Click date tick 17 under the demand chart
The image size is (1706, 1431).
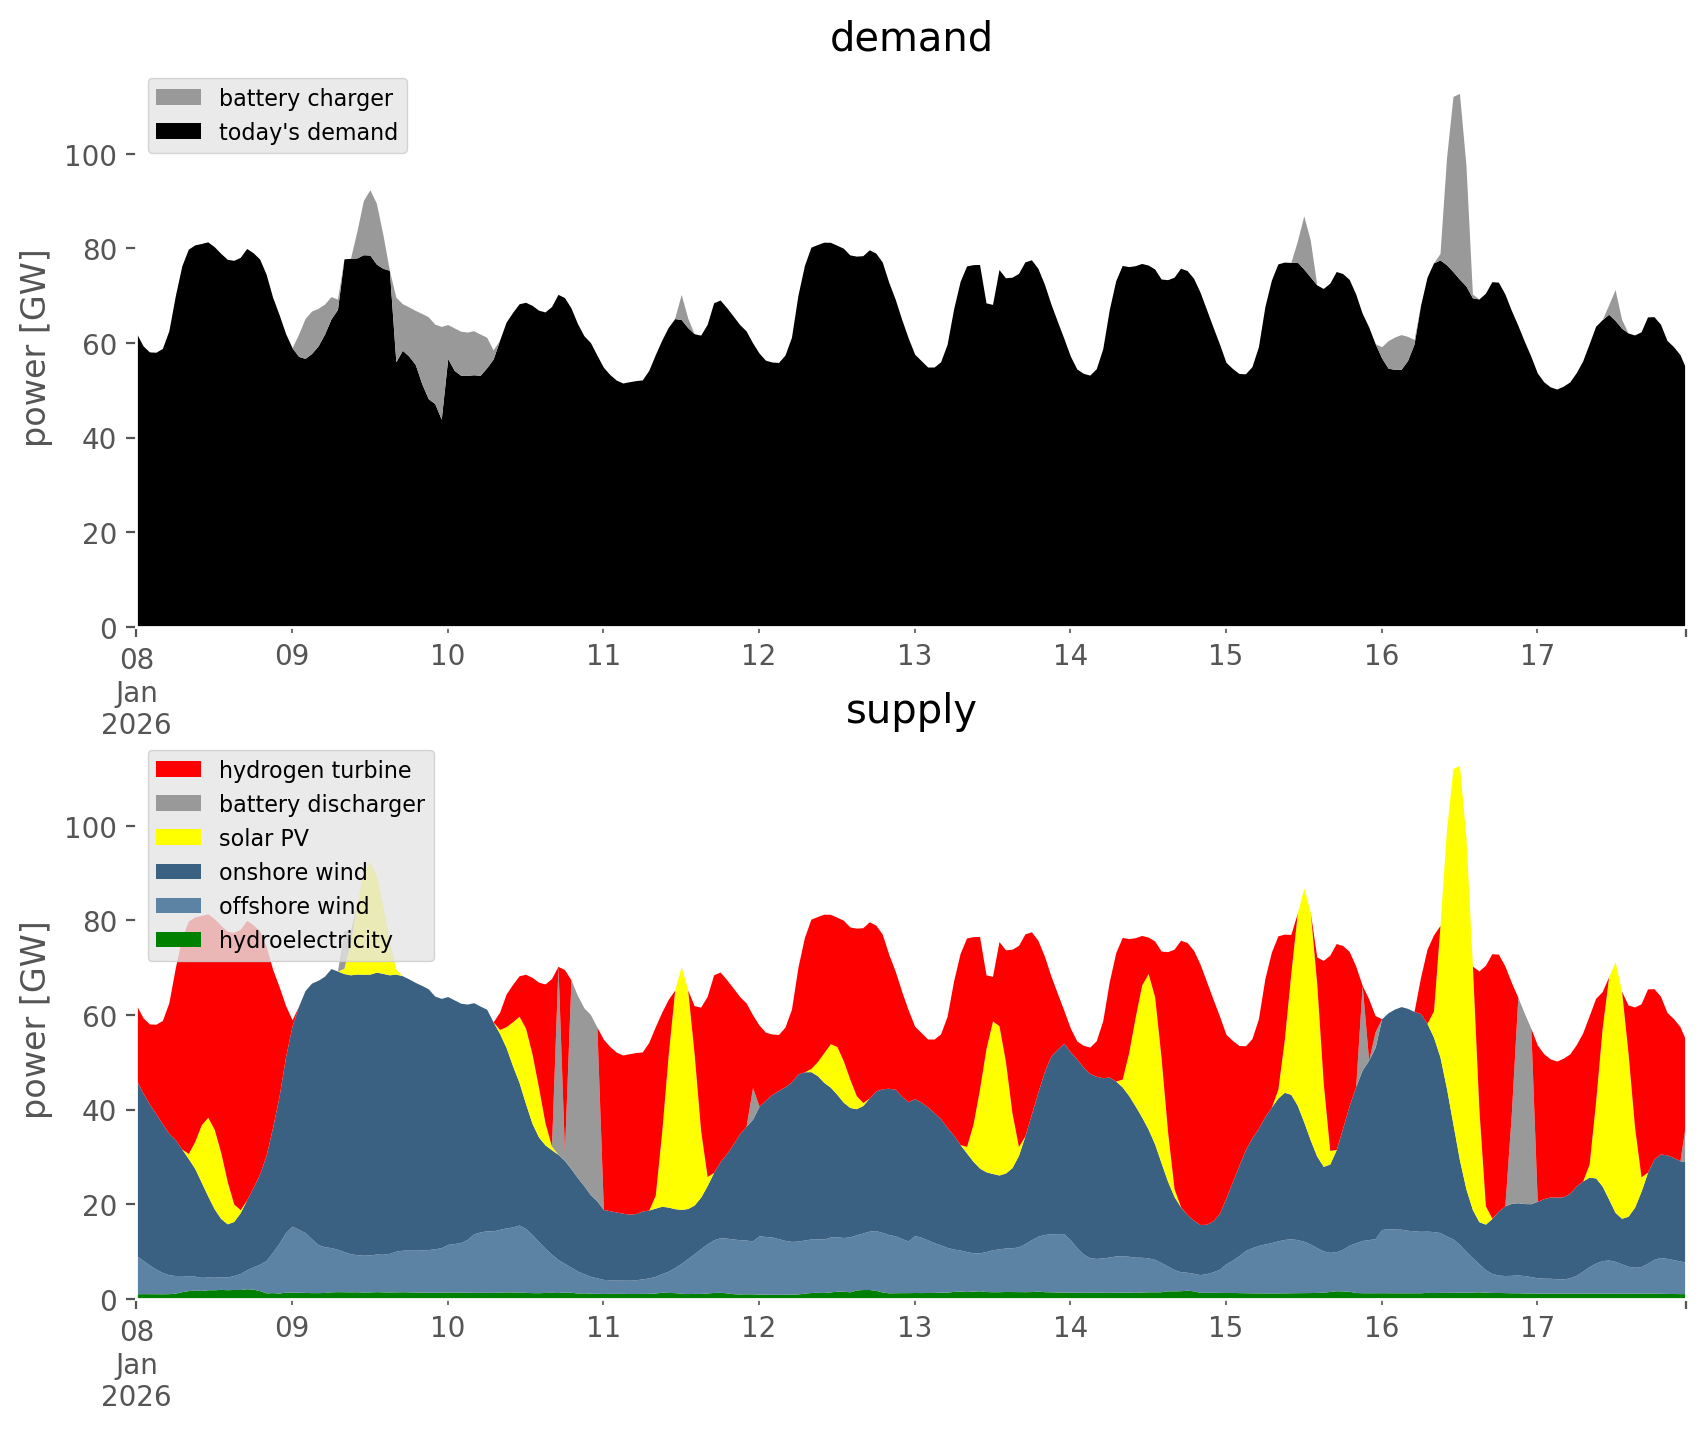tap(1537, 656)
